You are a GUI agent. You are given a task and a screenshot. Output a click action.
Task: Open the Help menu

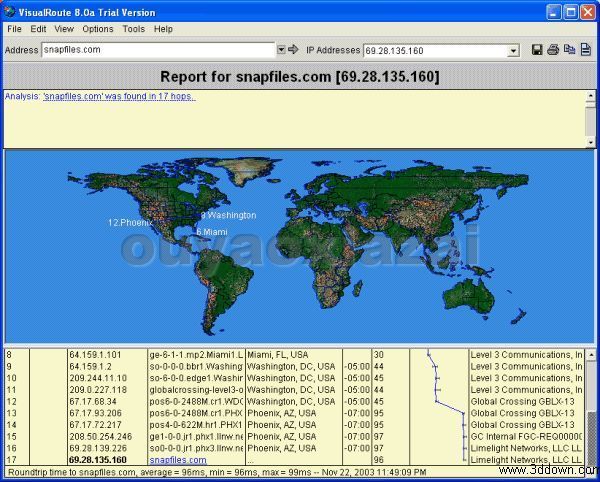pyautogui.click(x=163, y=29)
